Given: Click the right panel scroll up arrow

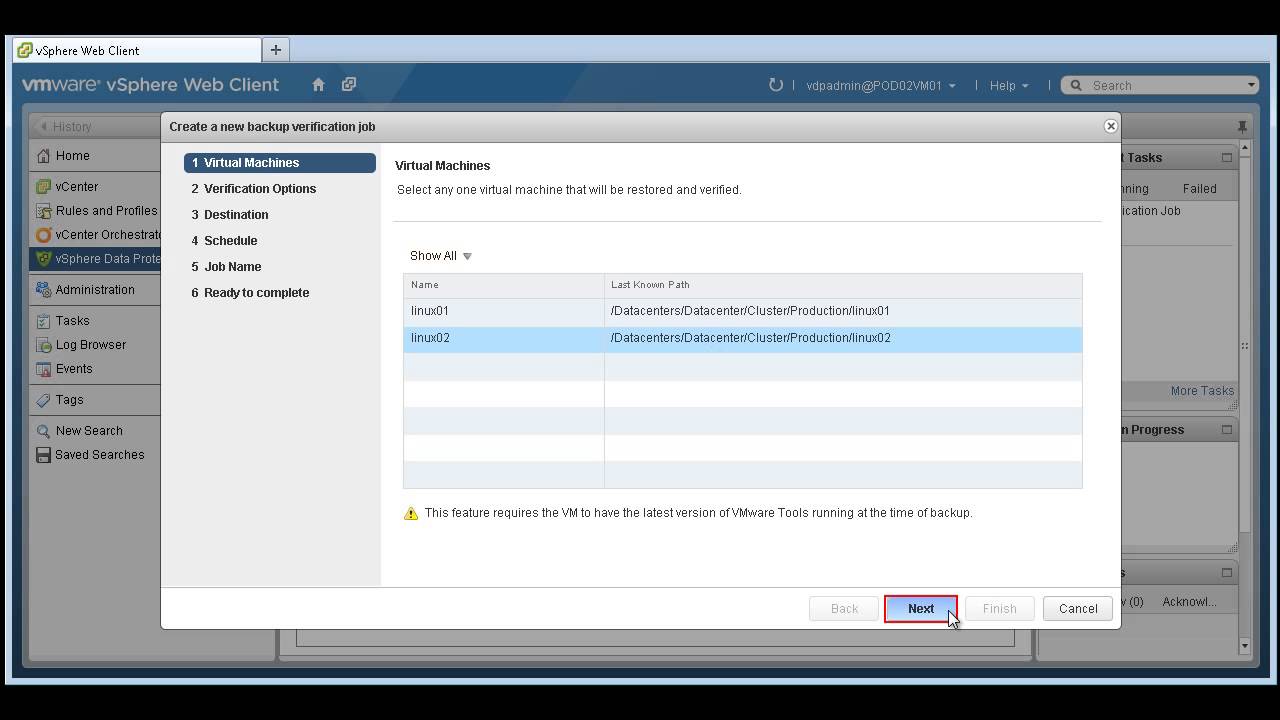Looking at the screenshot, I should [1245, 149].
